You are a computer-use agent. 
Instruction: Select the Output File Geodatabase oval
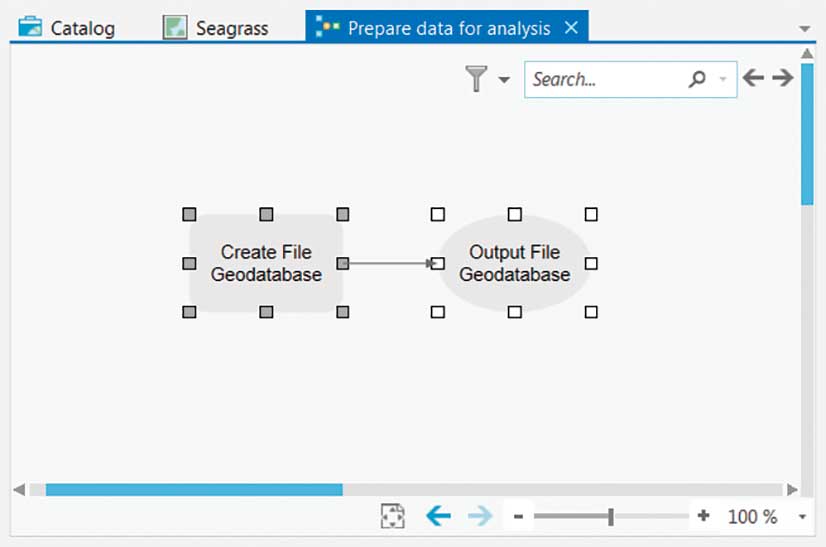[514, 263]
